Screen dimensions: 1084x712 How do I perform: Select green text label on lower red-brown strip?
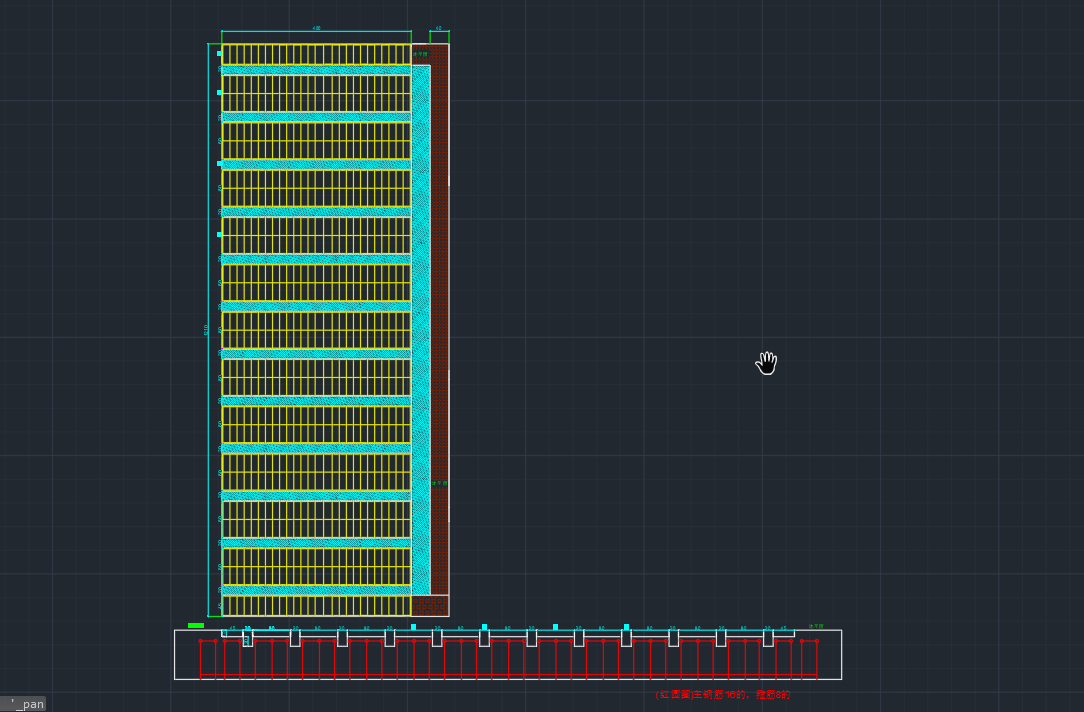439,483
